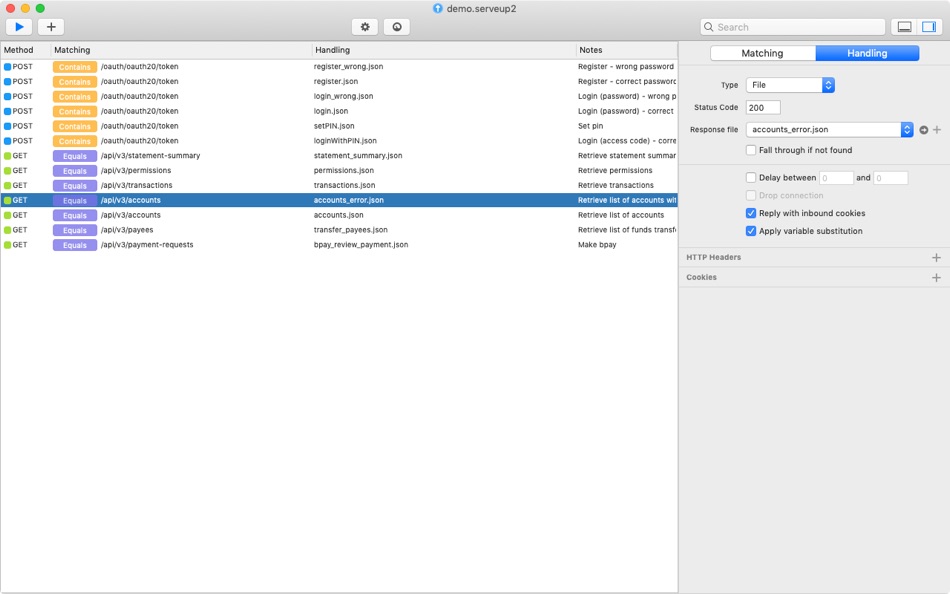Toggle the right sidebar panel icon

[x=929, y=27]
